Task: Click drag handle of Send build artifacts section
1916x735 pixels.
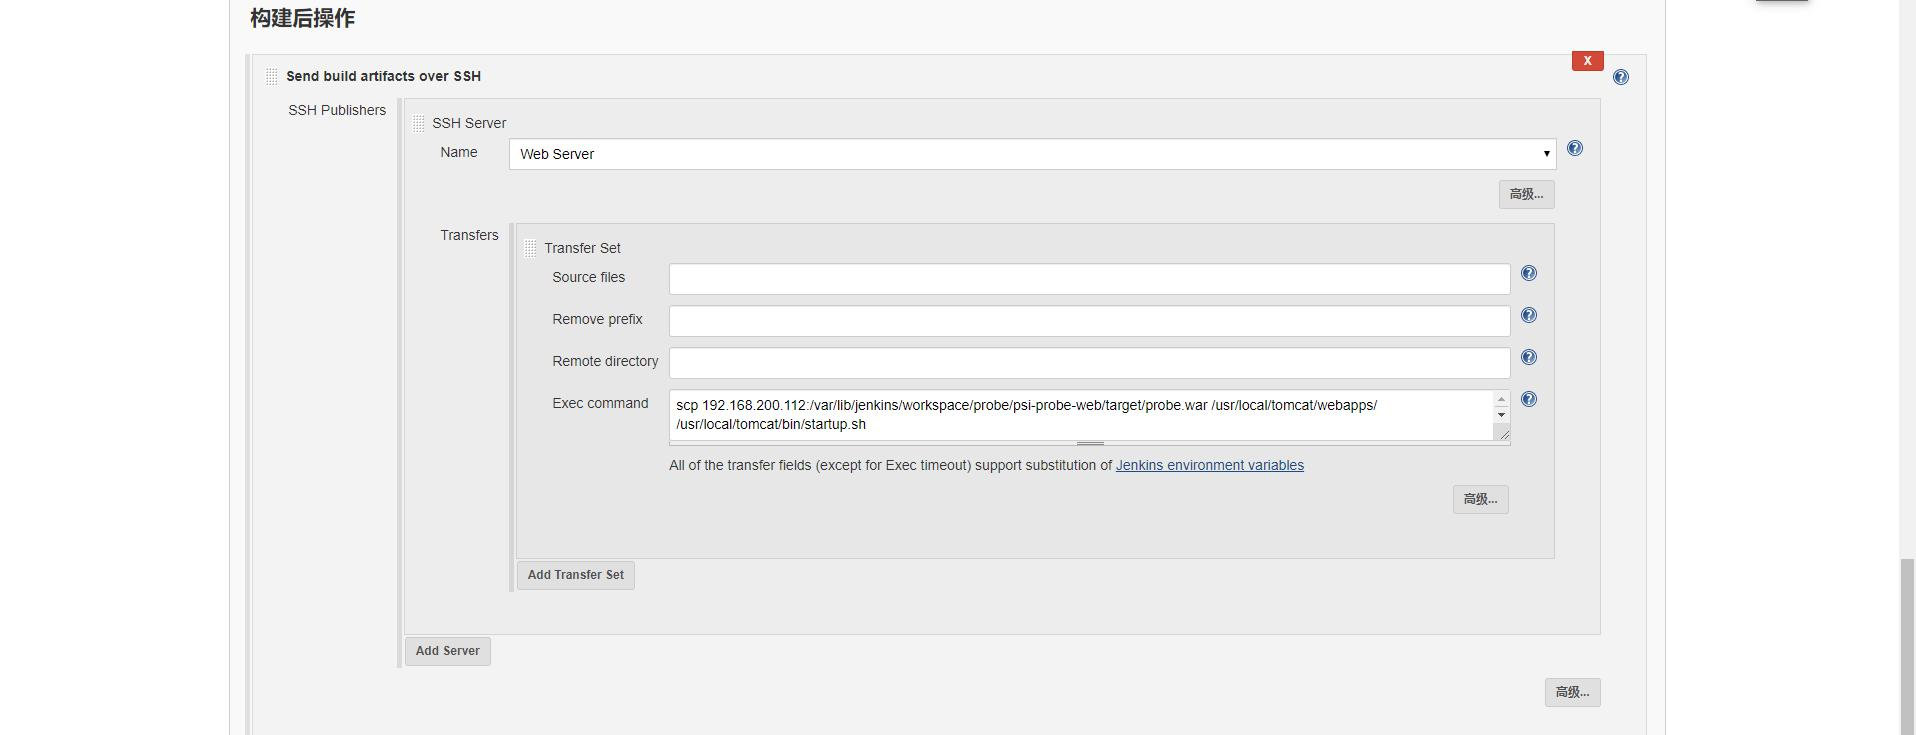Action: tap(272, 76)
